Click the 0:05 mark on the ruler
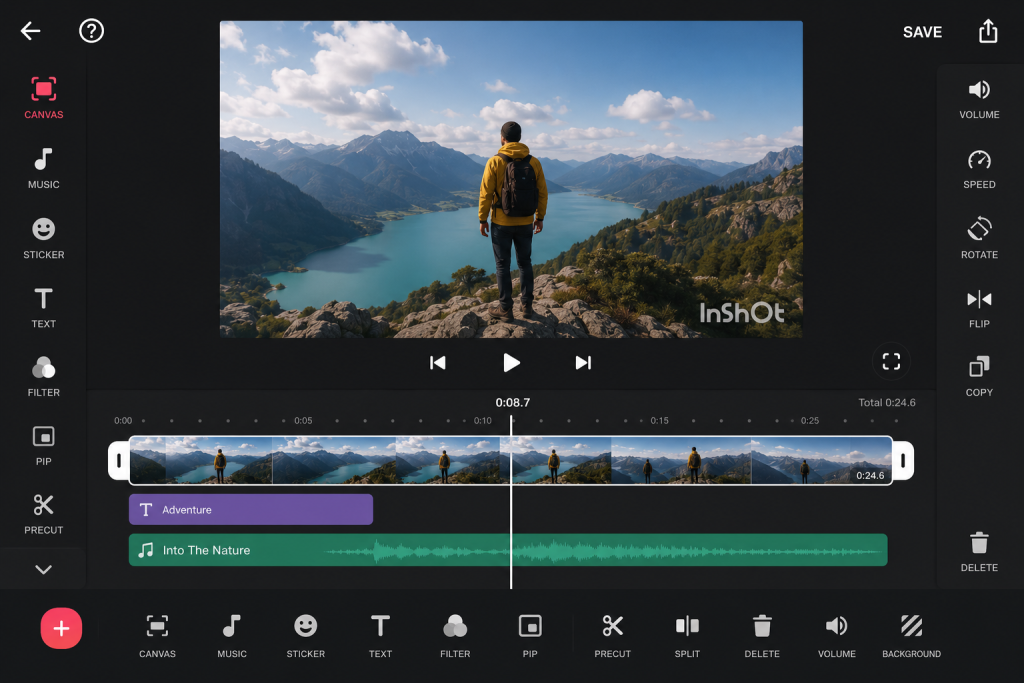The width and height of the screenshot is (1024, 683). [x=303, y=421]
